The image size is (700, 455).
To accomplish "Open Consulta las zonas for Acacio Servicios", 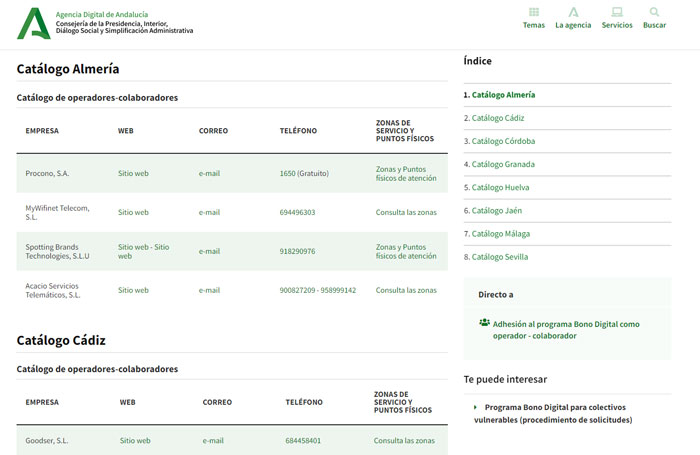I will pyautogui.click(x=406, y=290).
